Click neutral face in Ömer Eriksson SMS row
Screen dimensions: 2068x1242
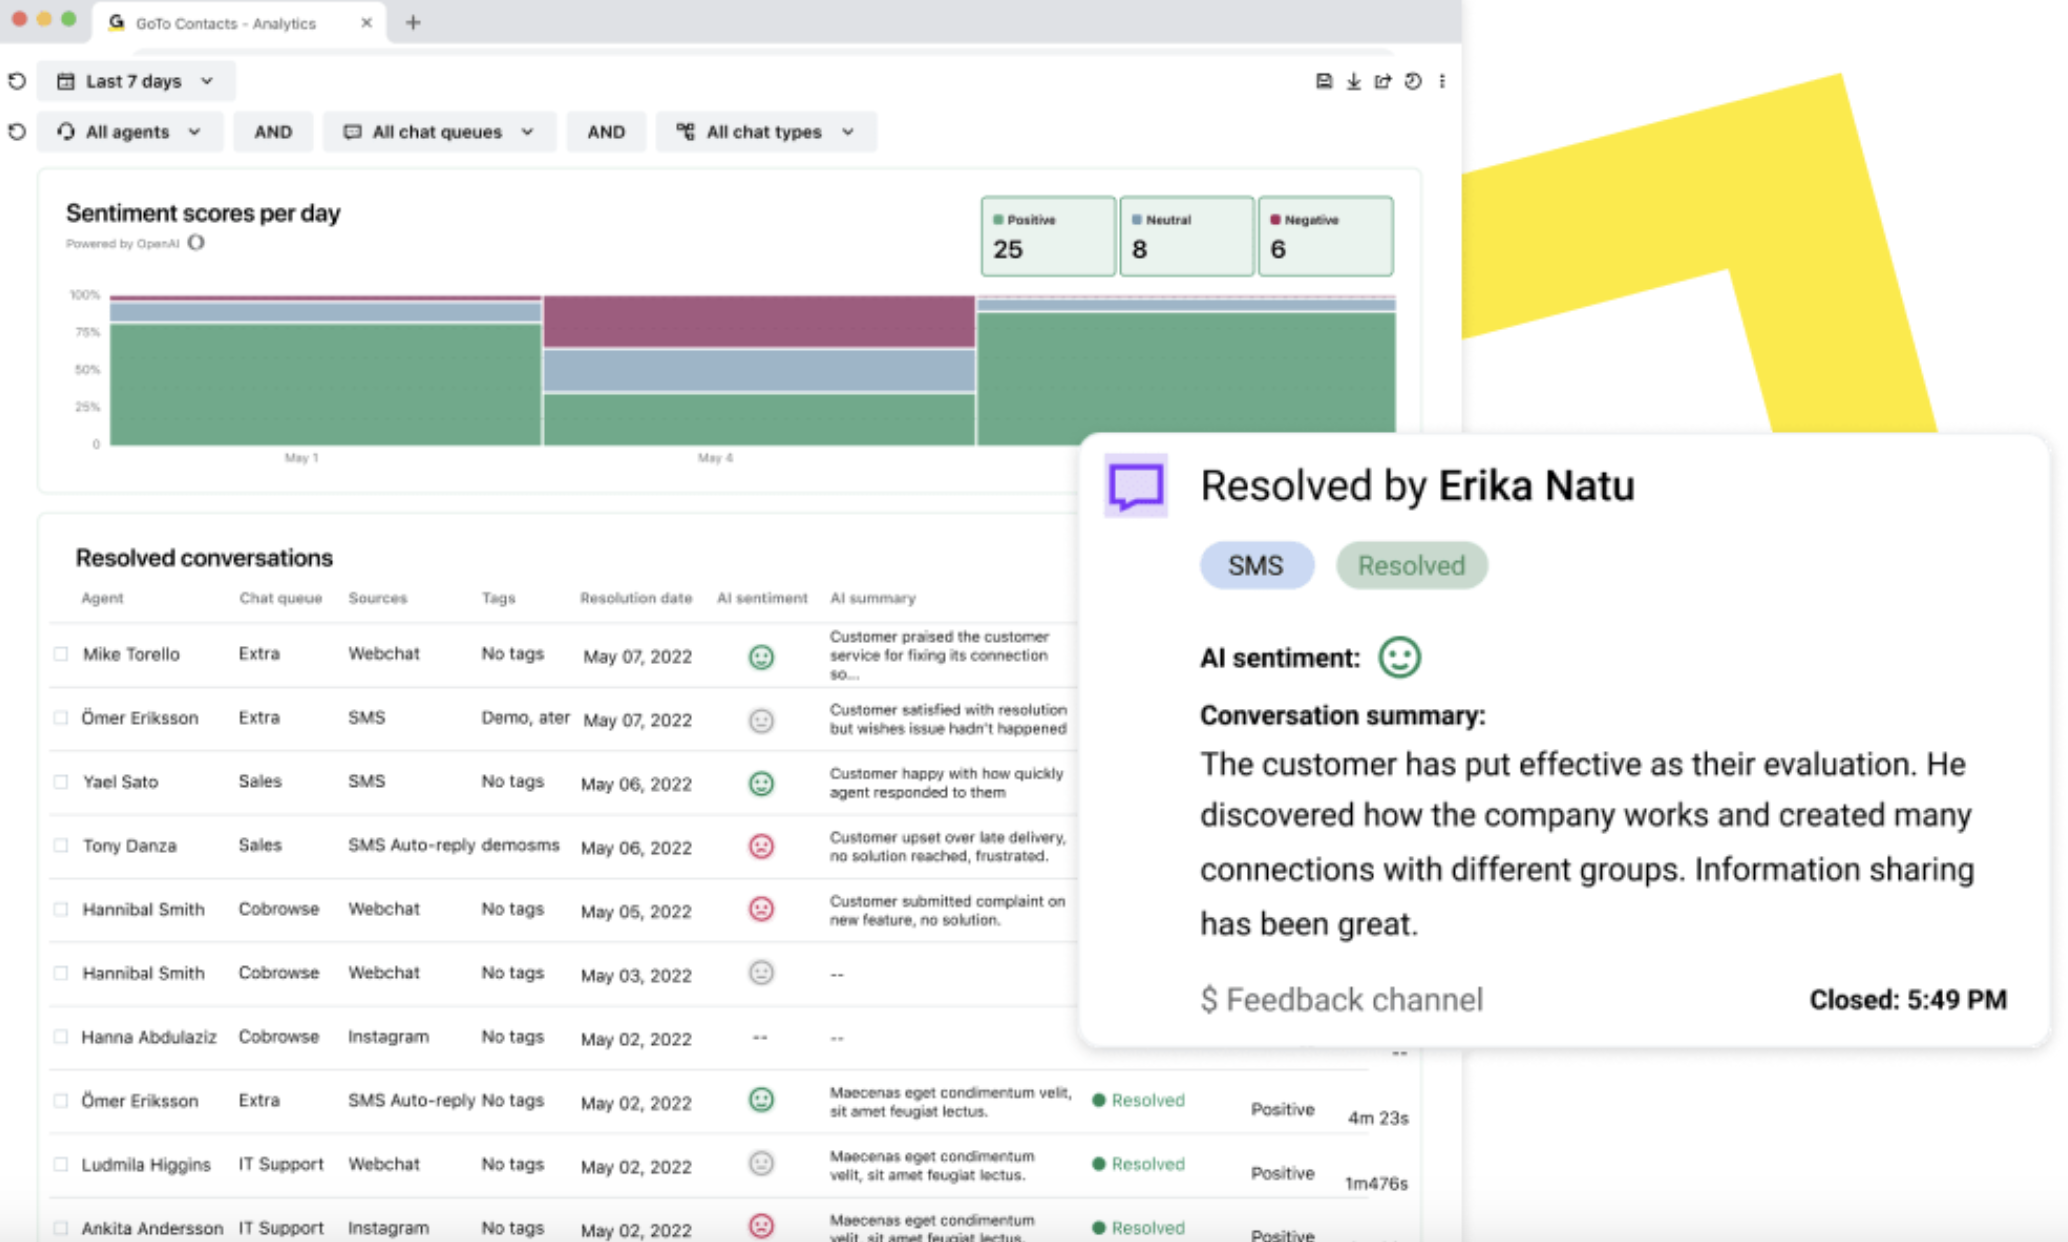click(761, 720)
